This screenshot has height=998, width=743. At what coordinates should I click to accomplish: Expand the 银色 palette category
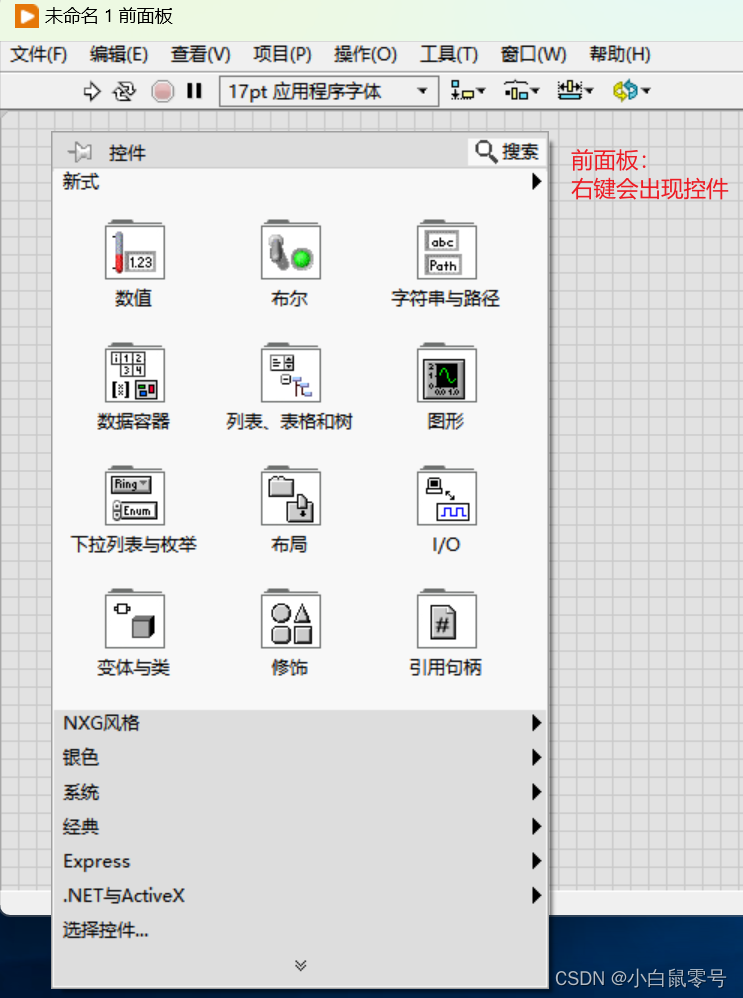point(301,757)
